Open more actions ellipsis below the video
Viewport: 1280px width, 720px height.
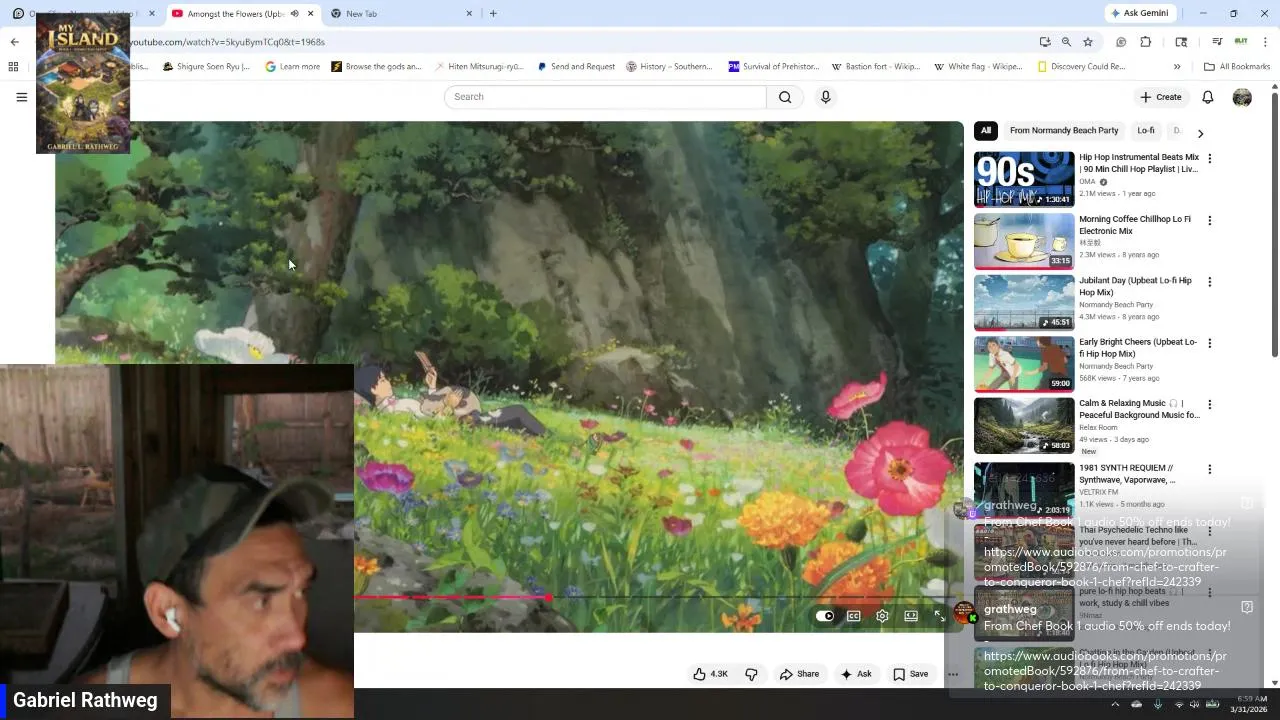pyautogui.click(x=953, y=674)
